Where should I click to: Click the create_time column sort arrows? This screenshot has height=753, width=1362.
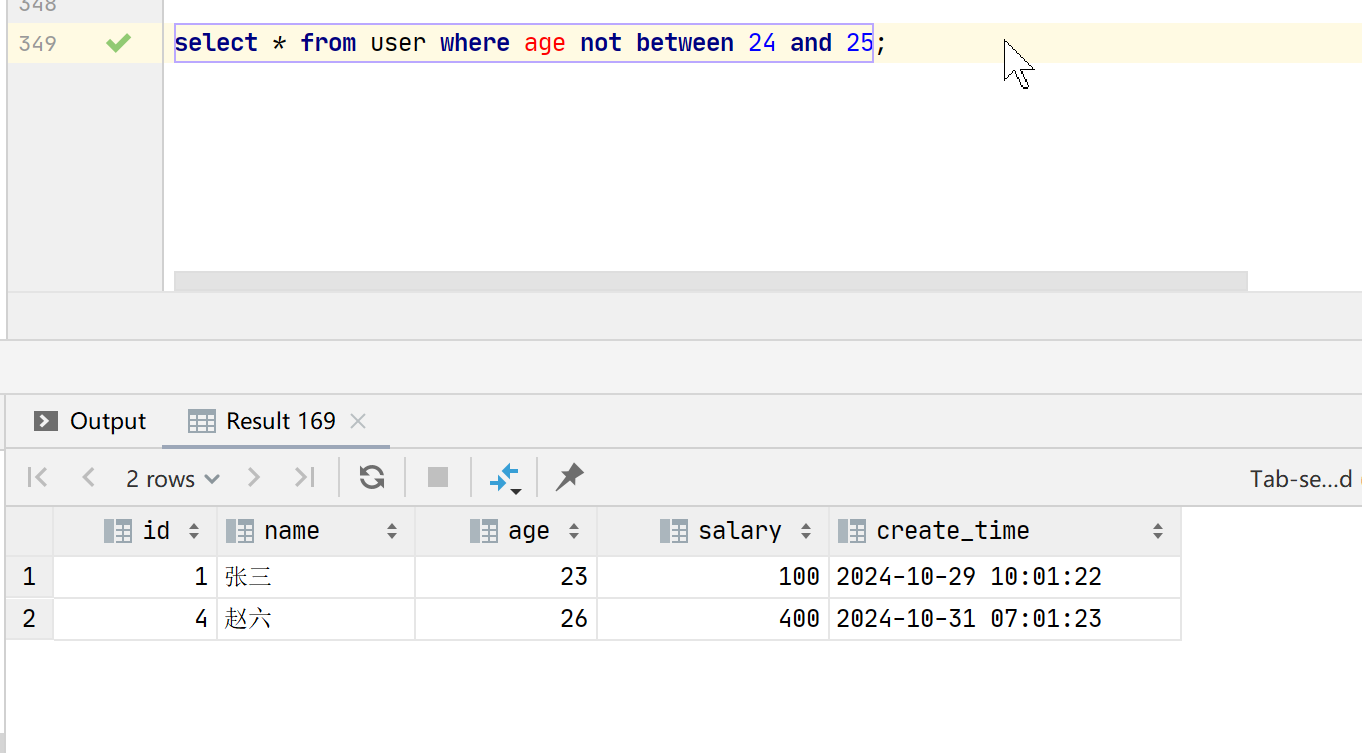coord(1158,531)
